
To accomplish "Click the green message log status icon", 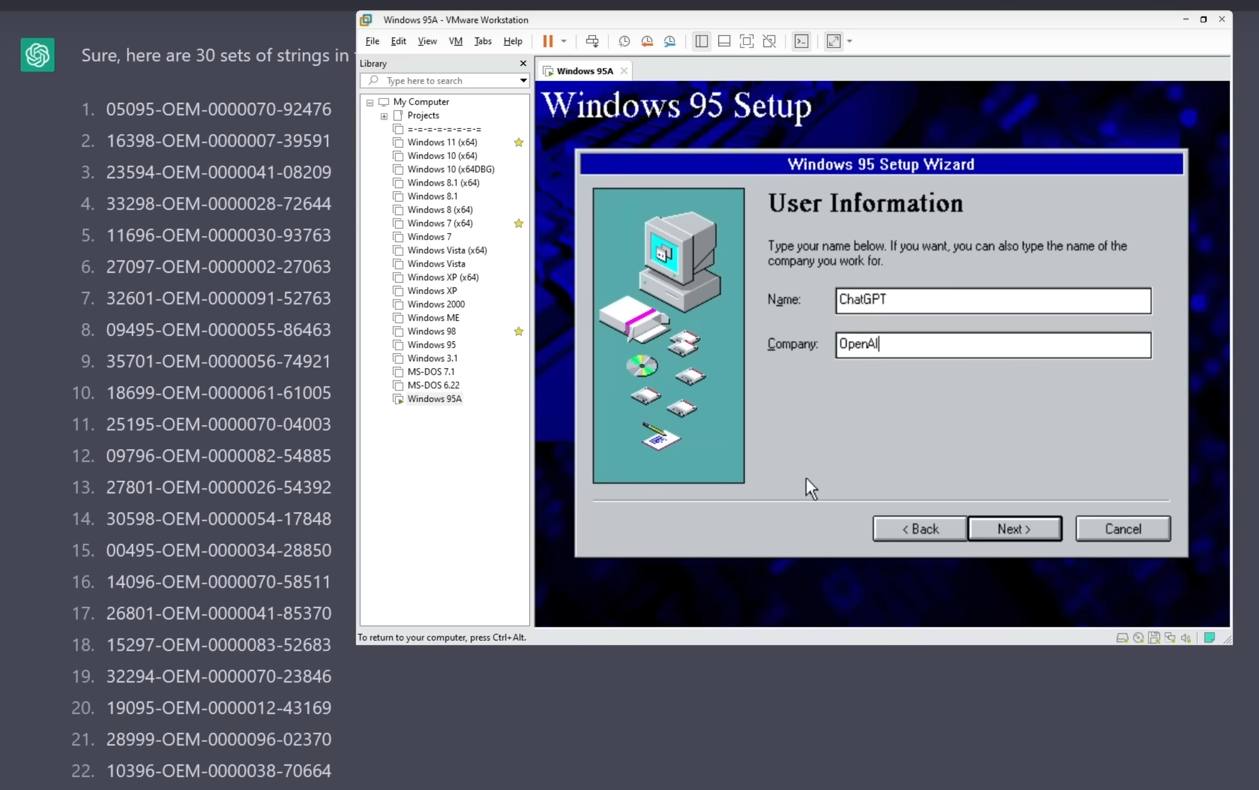I will (1209, 638).
